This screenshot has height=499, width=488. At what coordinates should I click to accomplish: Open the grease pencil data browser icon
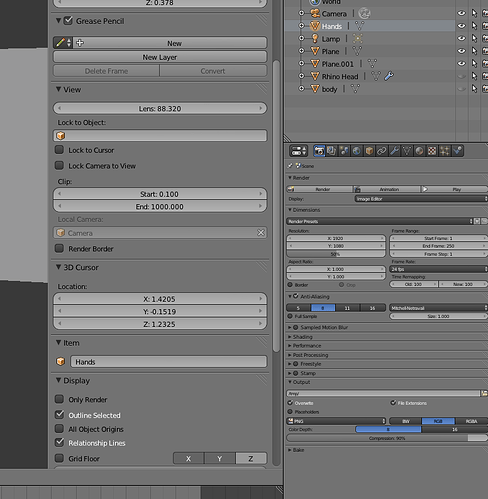click(x=63, y=43)
